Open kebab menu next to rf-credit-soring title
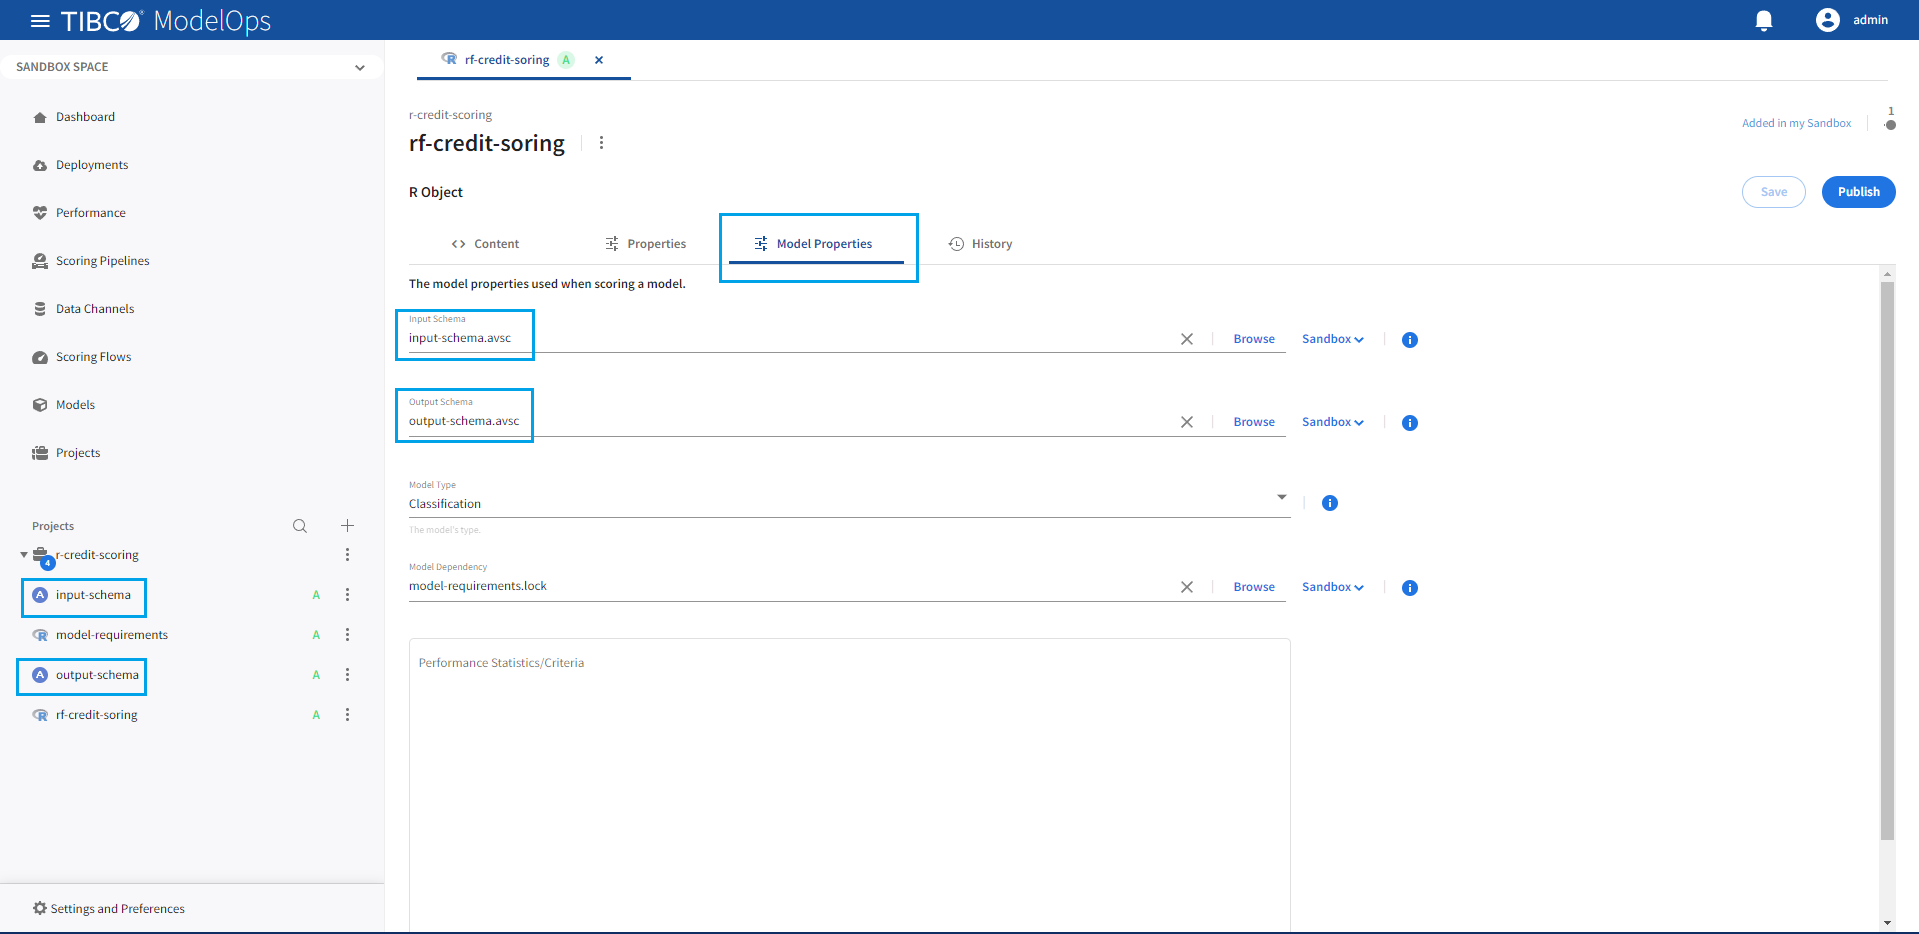The height and width of the screenshot is (934, 1919). point(601,143)
